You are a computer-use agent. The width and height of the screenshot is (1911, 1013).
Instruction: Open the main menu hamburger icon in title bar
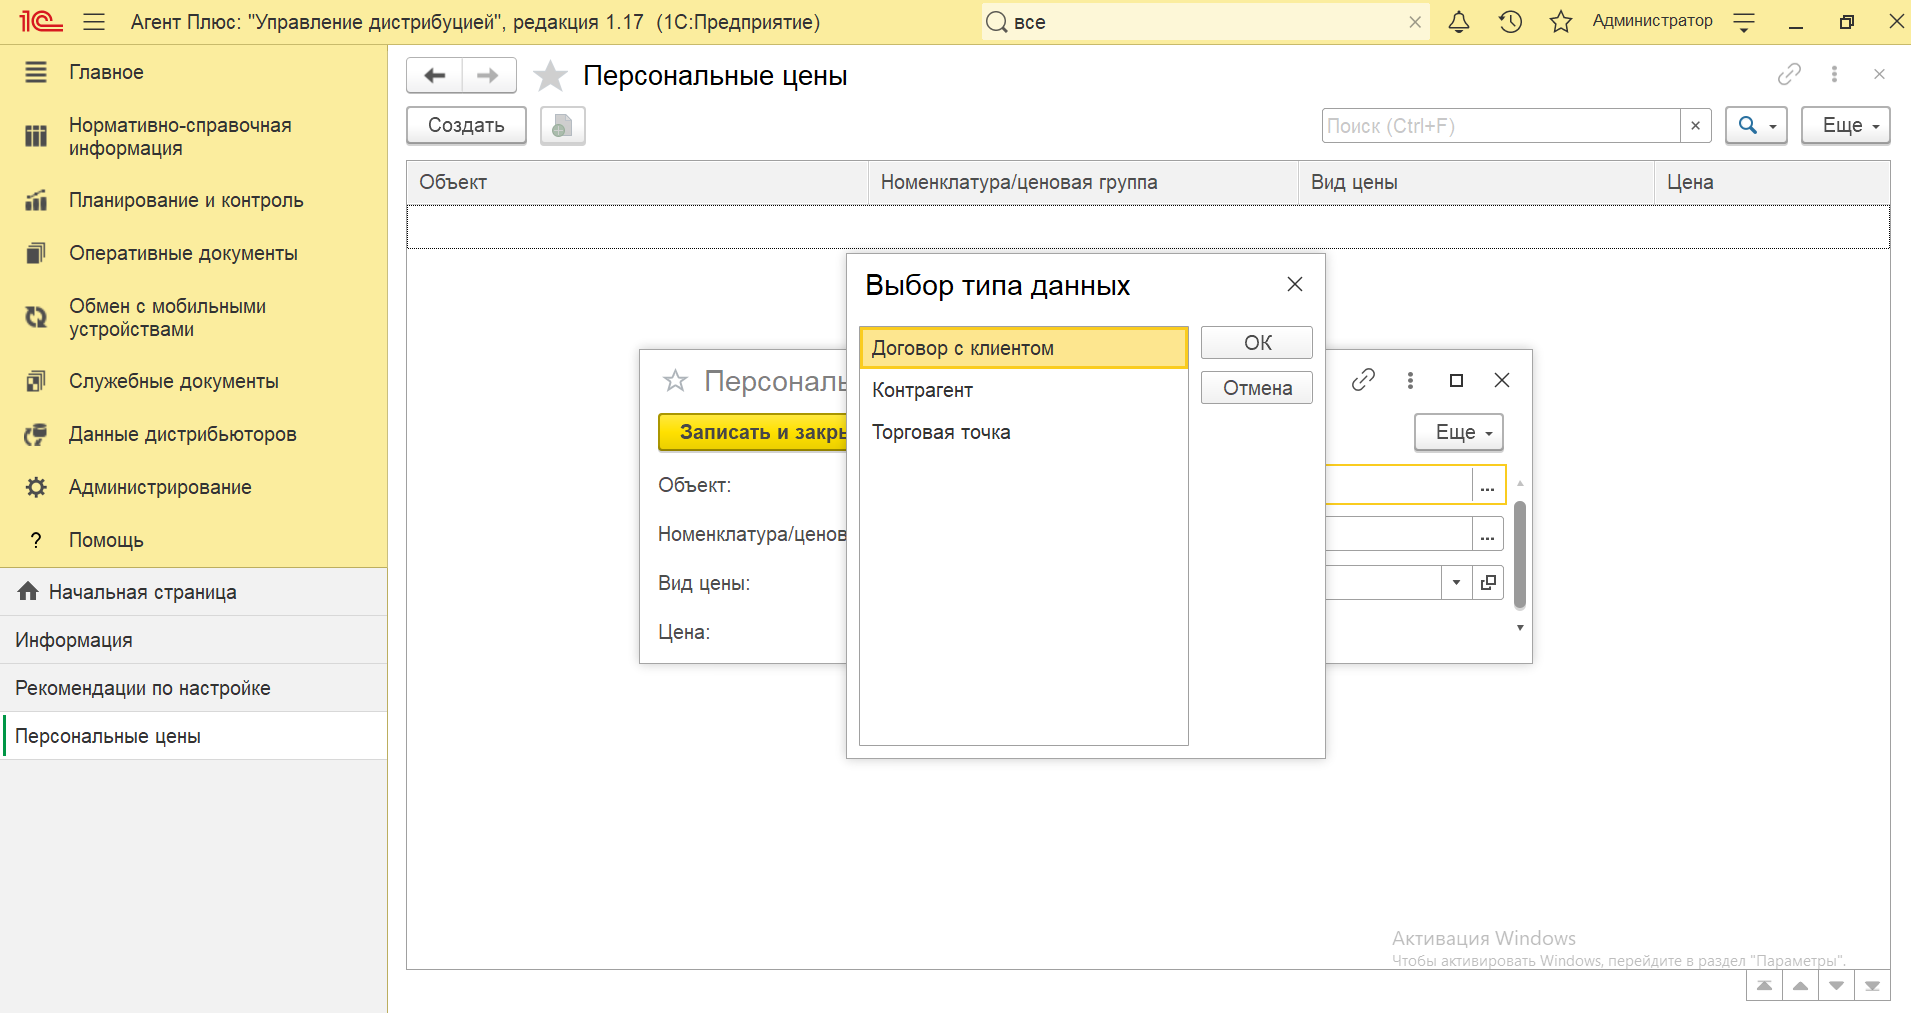click(94, 22)
